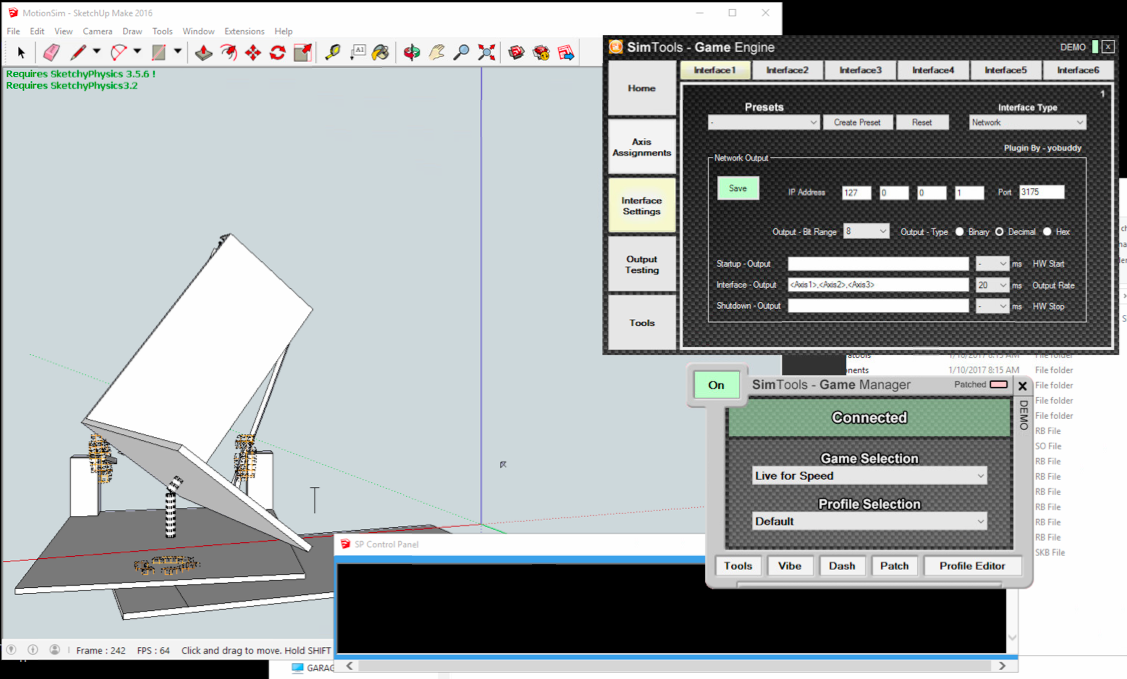The width and height of the screenshot is (1127, 679).
Task: Click the Patch button in Game Manager
Action: 894,566
